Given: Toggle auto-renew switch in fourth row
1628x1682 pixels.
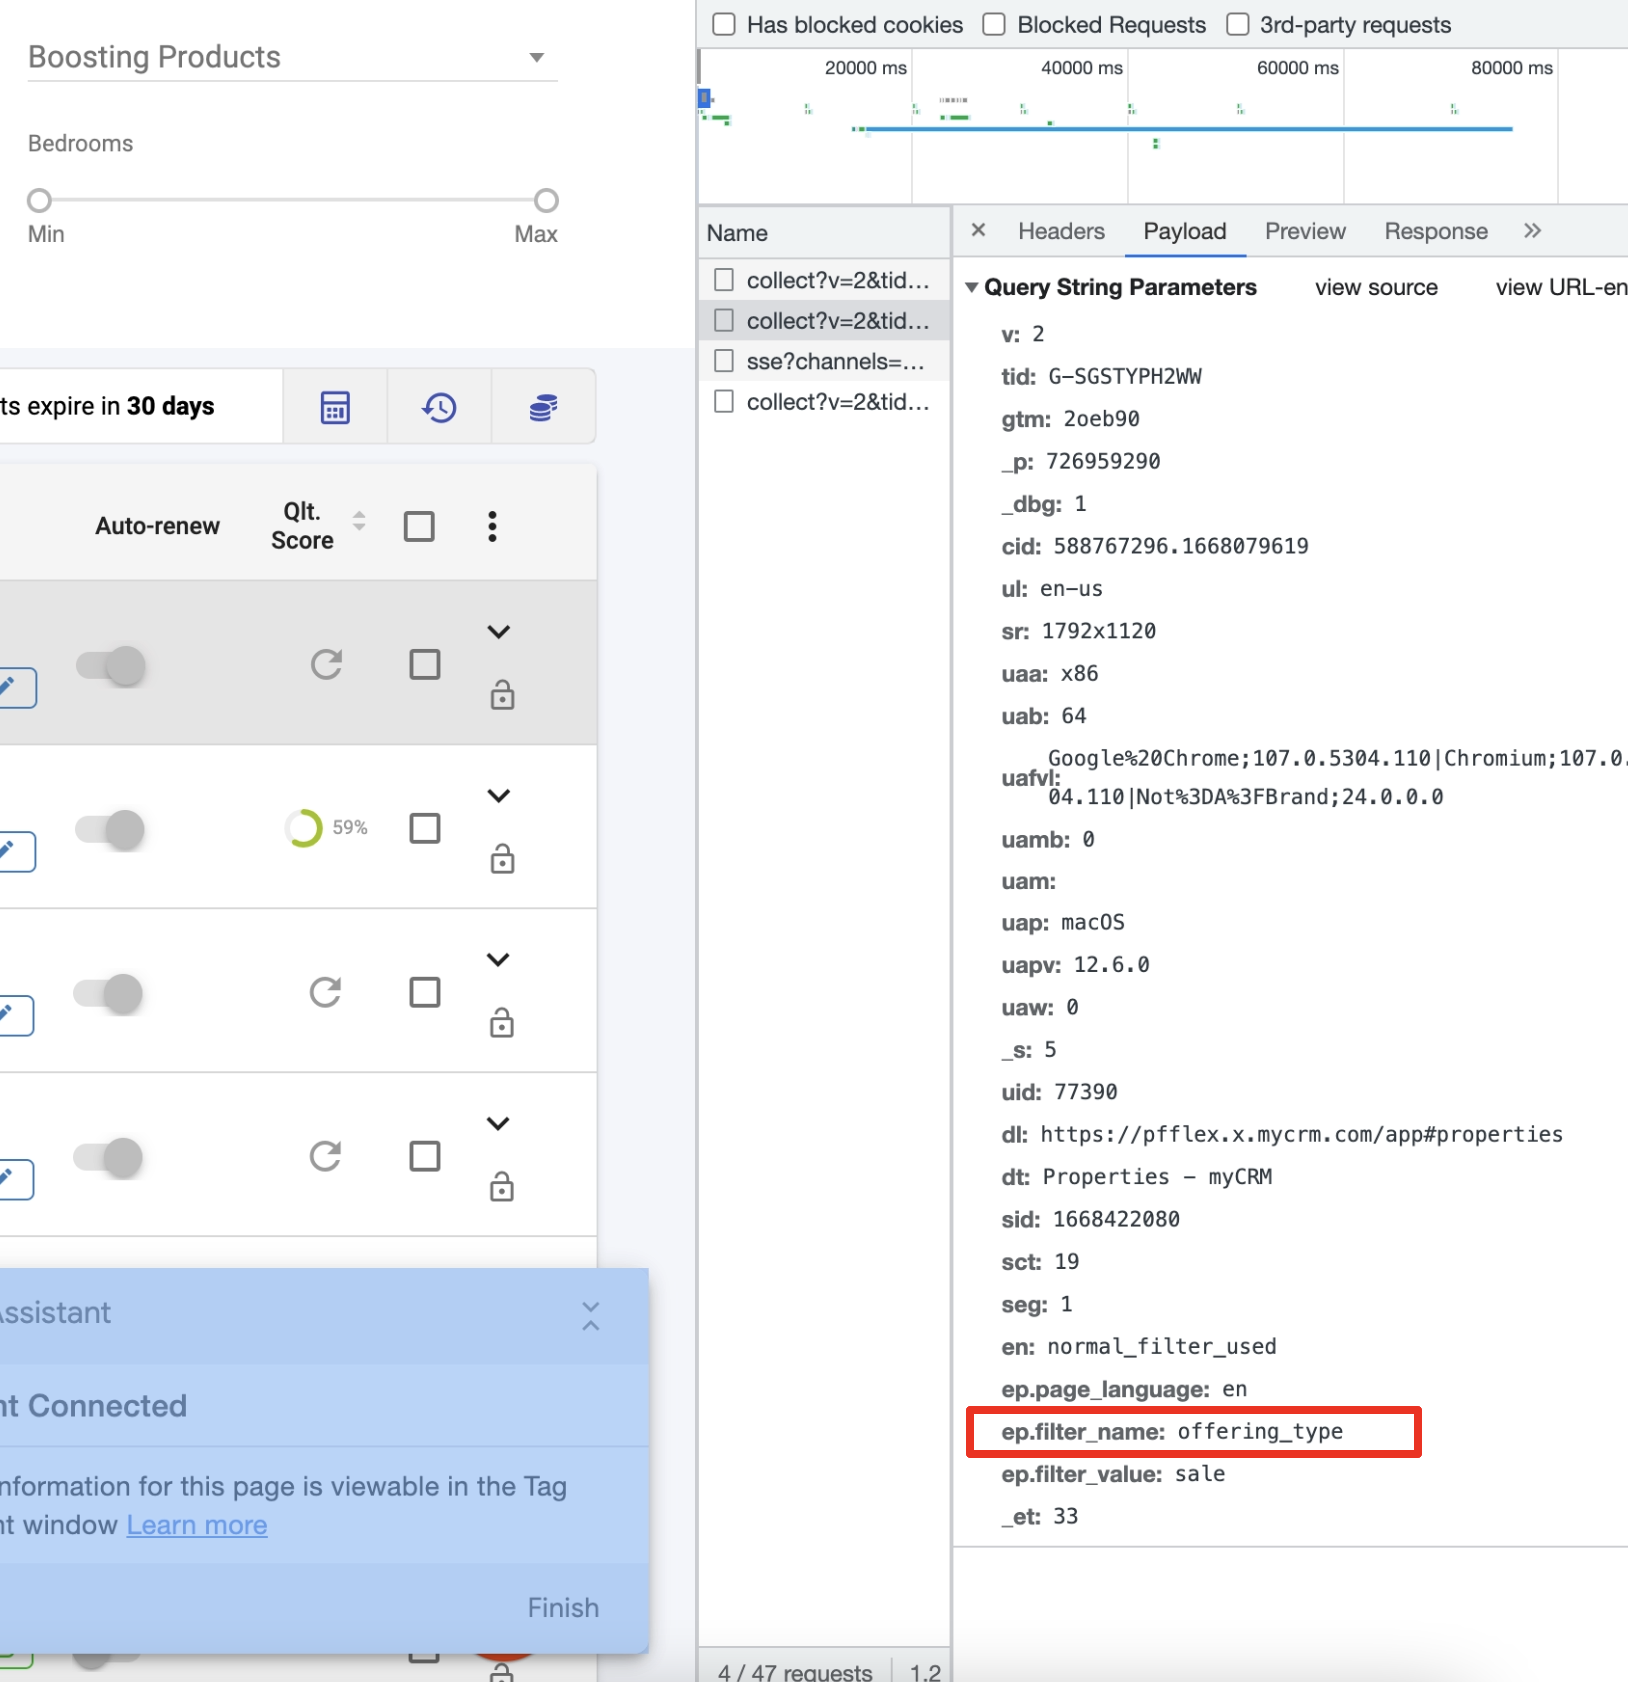Looking at the screenshot, I should (109, 1157).
